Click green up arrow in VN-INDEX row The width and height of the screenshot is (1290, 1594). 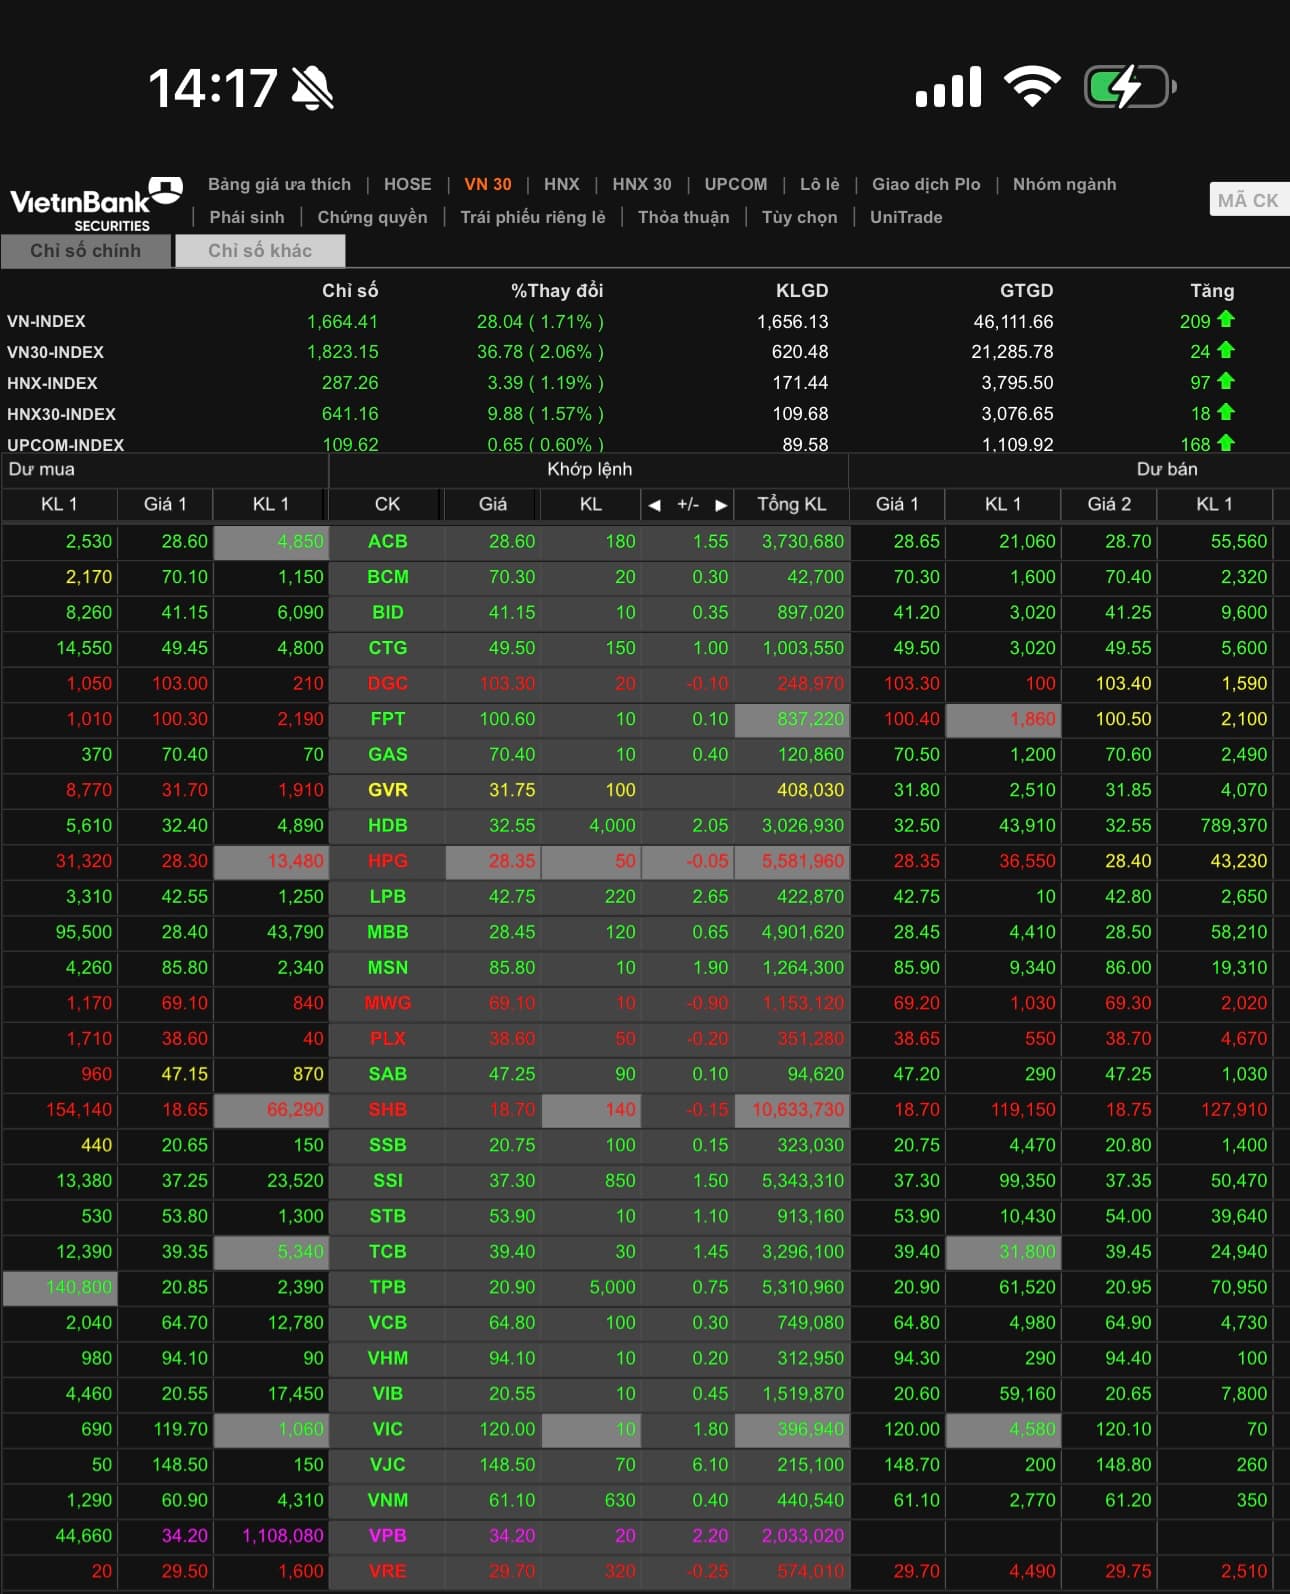pos(1226,320)
